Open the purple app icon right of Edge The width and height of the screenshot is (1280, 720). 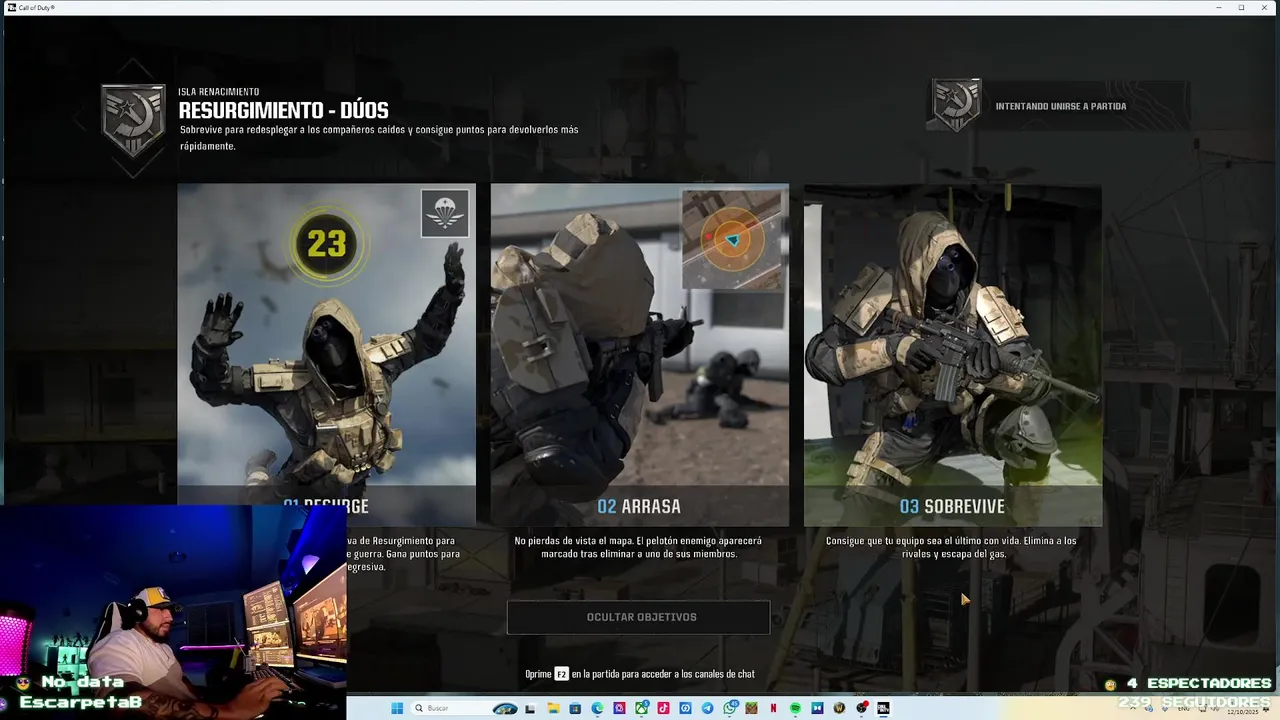pyautogui.click(x=619, y=708)
